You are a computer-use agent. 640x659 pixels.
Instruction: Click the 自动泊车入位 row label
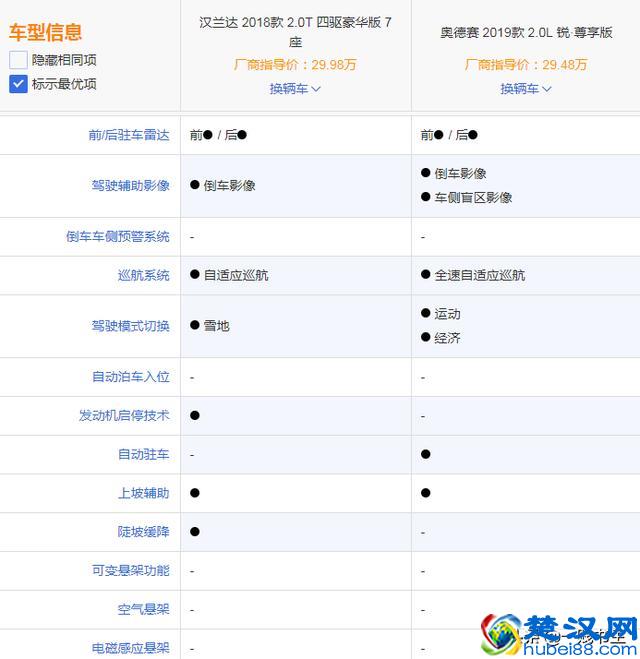click(x=131, y=377)
